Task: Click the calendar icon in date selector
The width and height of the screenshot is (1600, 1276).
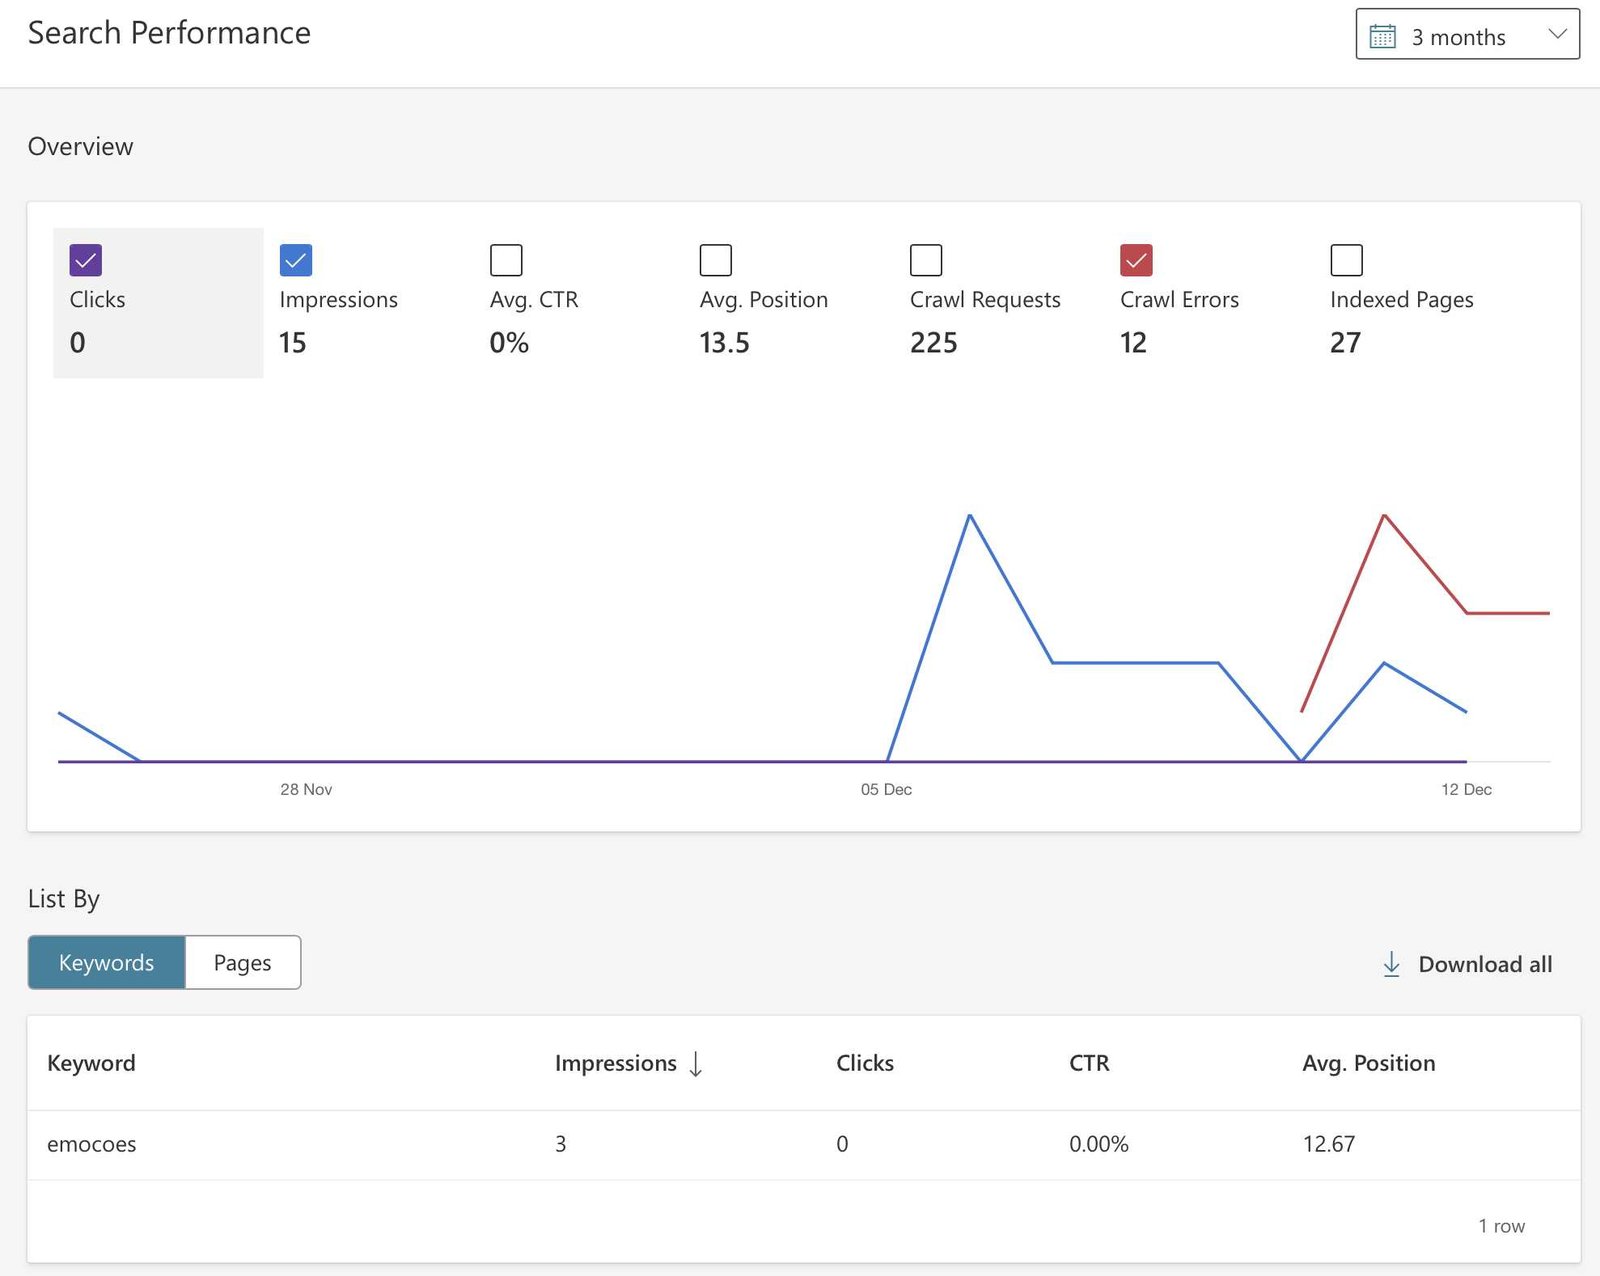Action: 1382,37
